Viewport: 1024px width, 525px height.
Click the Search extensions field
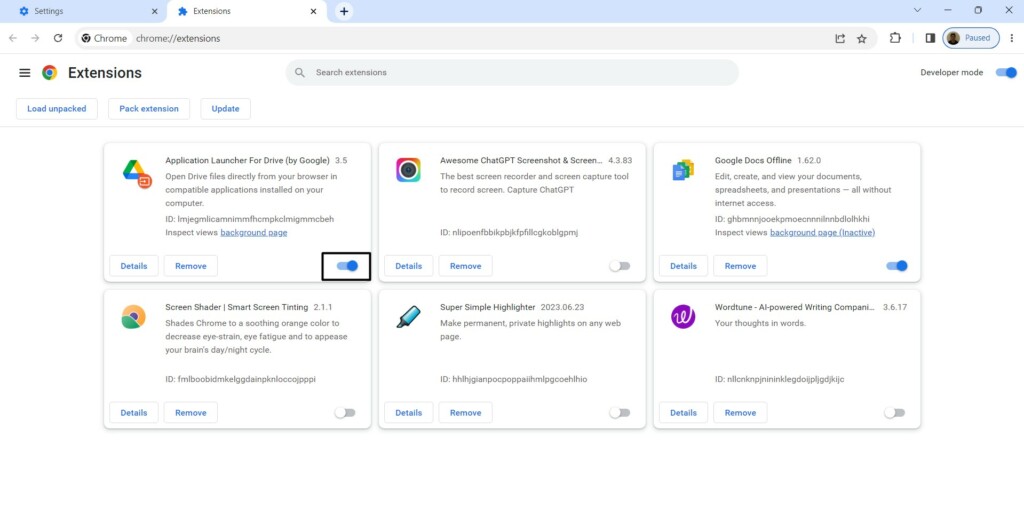tap(512, 73)
